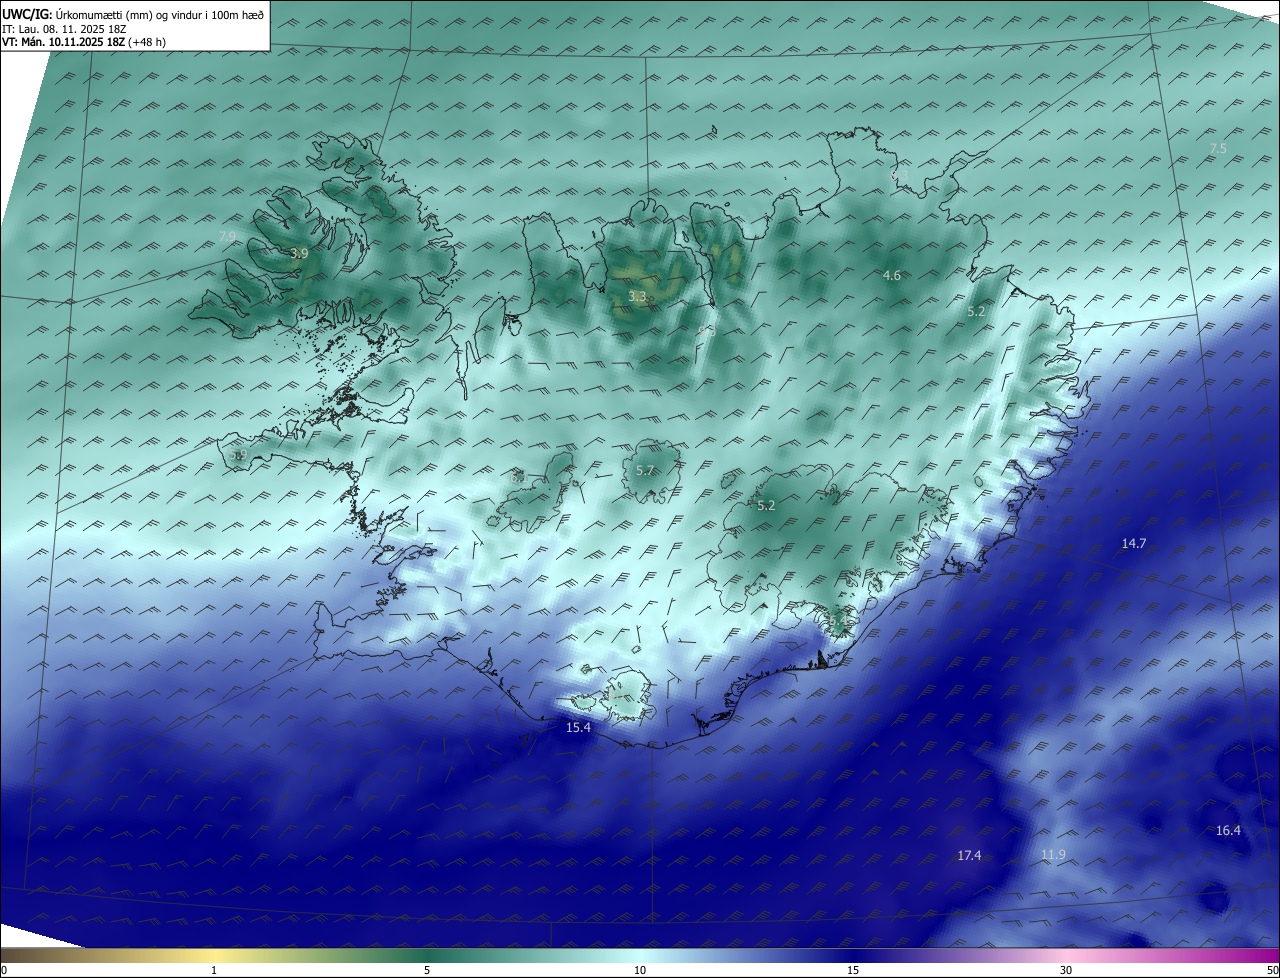The width and height of the screenshot is (1280, 978).
Task: Click the 7.5 value label
Action: [1218, 148]
